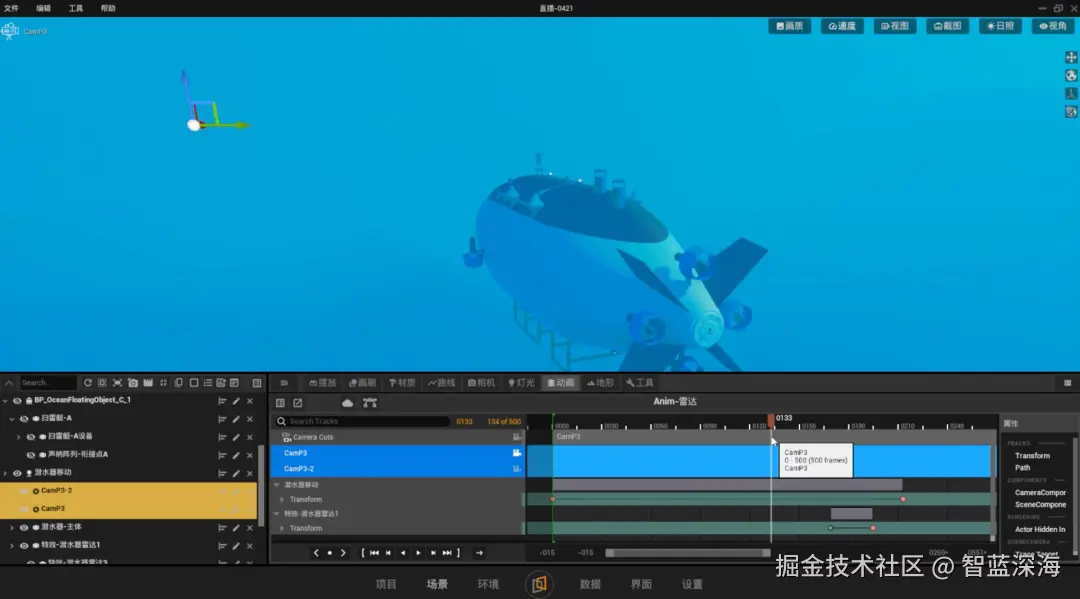
Task: Click the Play forward control in sequencer
Action: (x=418, y=553)
